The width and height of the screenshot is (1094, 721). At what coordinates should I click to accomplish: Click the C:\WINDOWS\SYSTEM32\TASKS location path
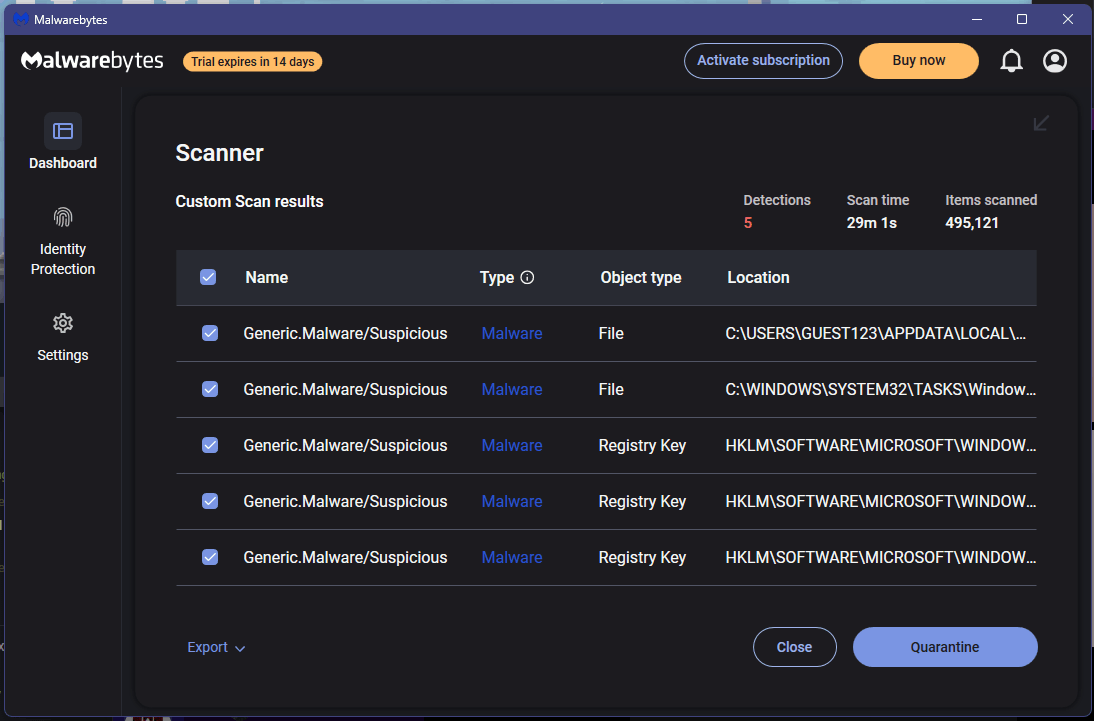[x=881, y=389]
